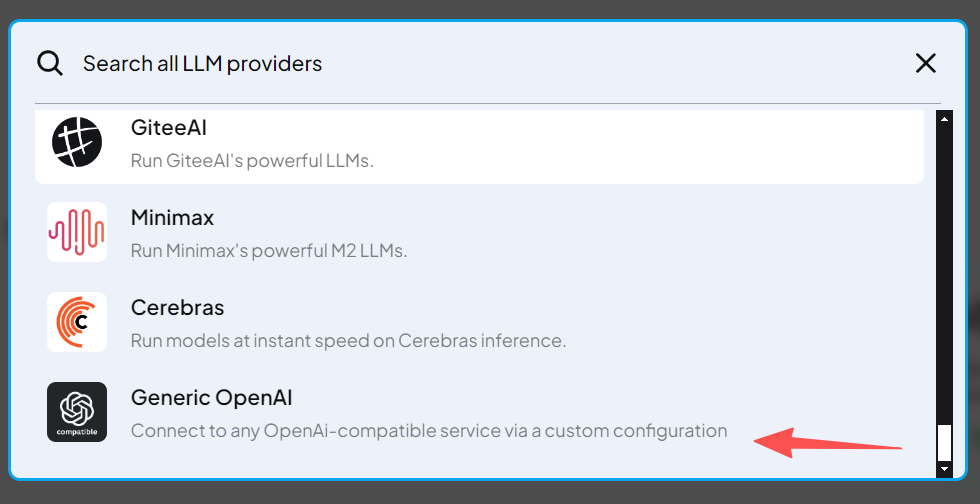Click "Run Minimax's powerful M2 LLMs" text
980x504 pixels.
[269, 251]
